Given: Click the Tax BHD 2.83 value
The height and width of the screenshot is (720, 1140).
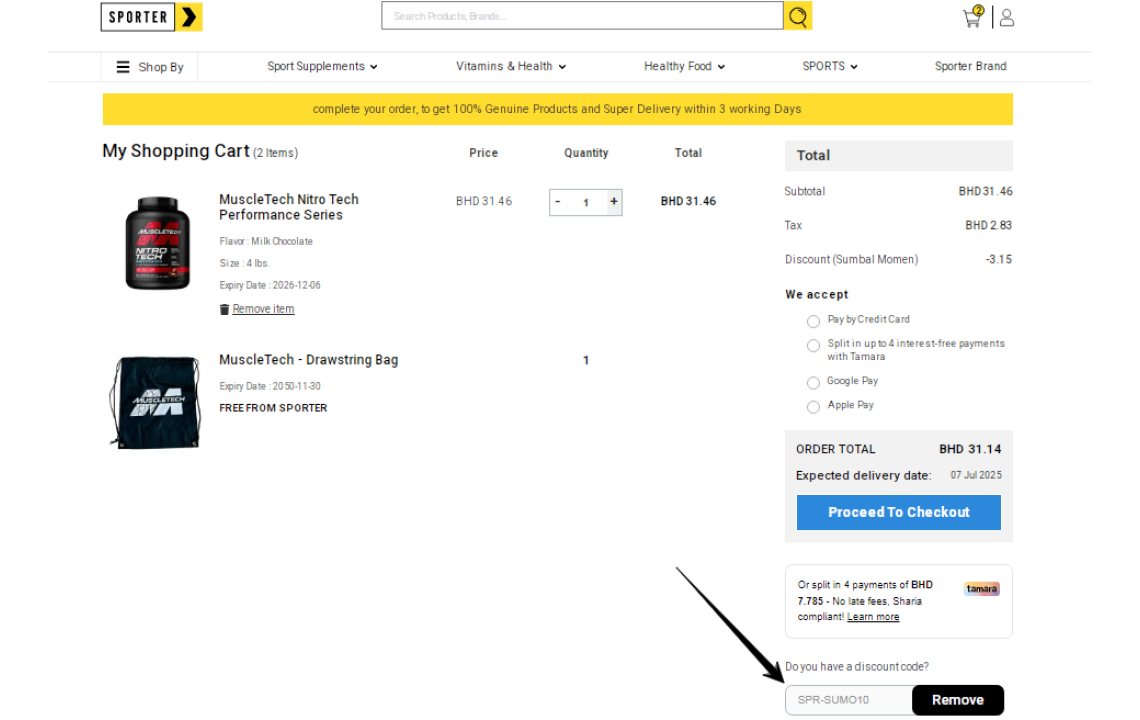Looking at the screenshot, I should click(988, 225).
